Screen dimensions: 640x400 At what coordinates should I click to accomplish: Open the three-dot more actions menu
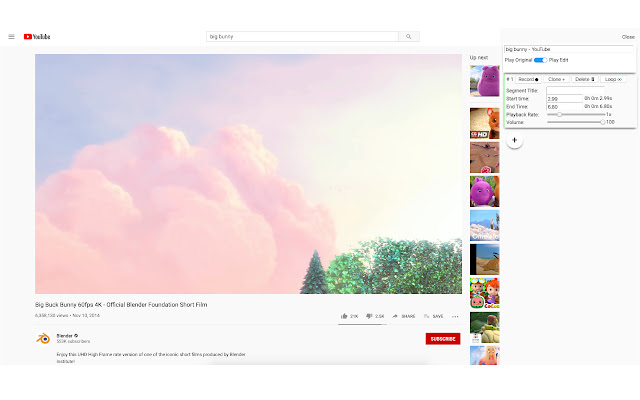click(455, 316)
